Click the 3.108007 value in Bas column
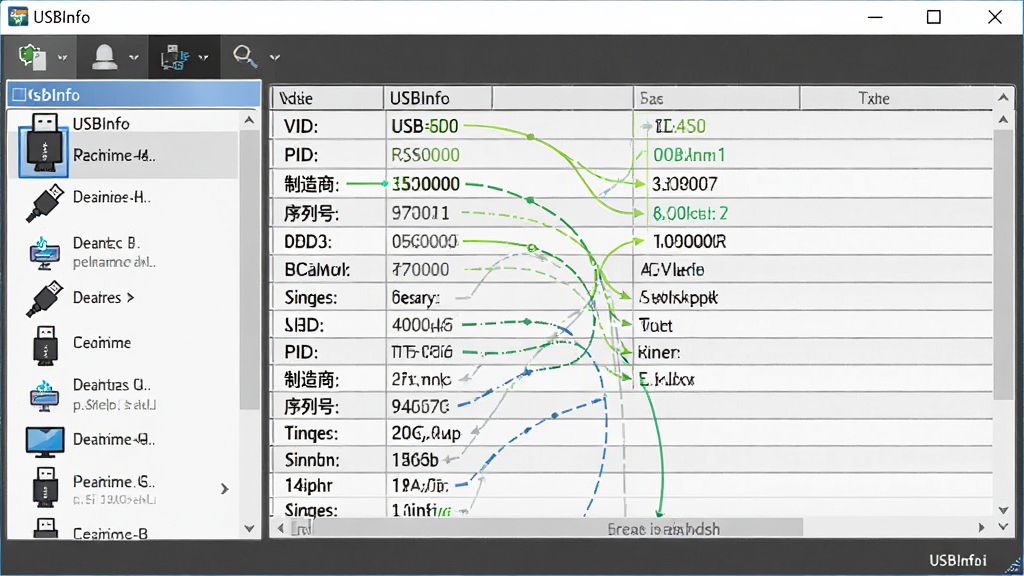Viewport: 1024px width, 576px height. tap(684, 184)
